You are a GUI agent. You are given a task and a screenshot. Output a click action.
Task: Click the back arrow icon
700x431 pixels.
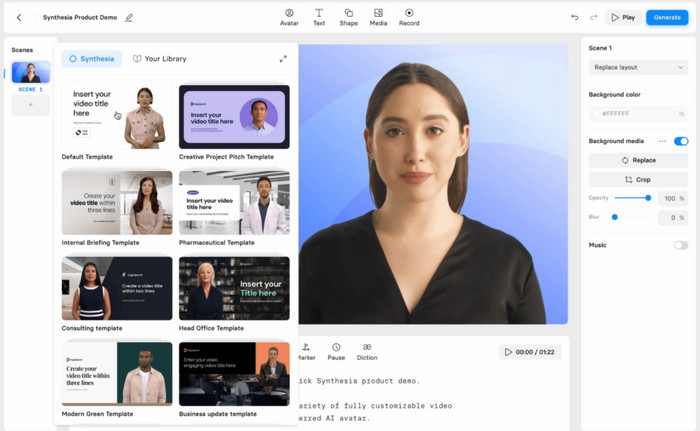pyautogui.click(x=19, y=17)
